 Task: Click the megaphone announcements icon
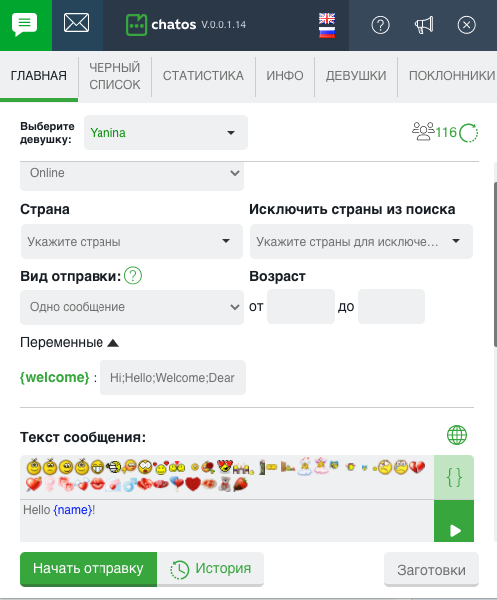tap(424, 25)
